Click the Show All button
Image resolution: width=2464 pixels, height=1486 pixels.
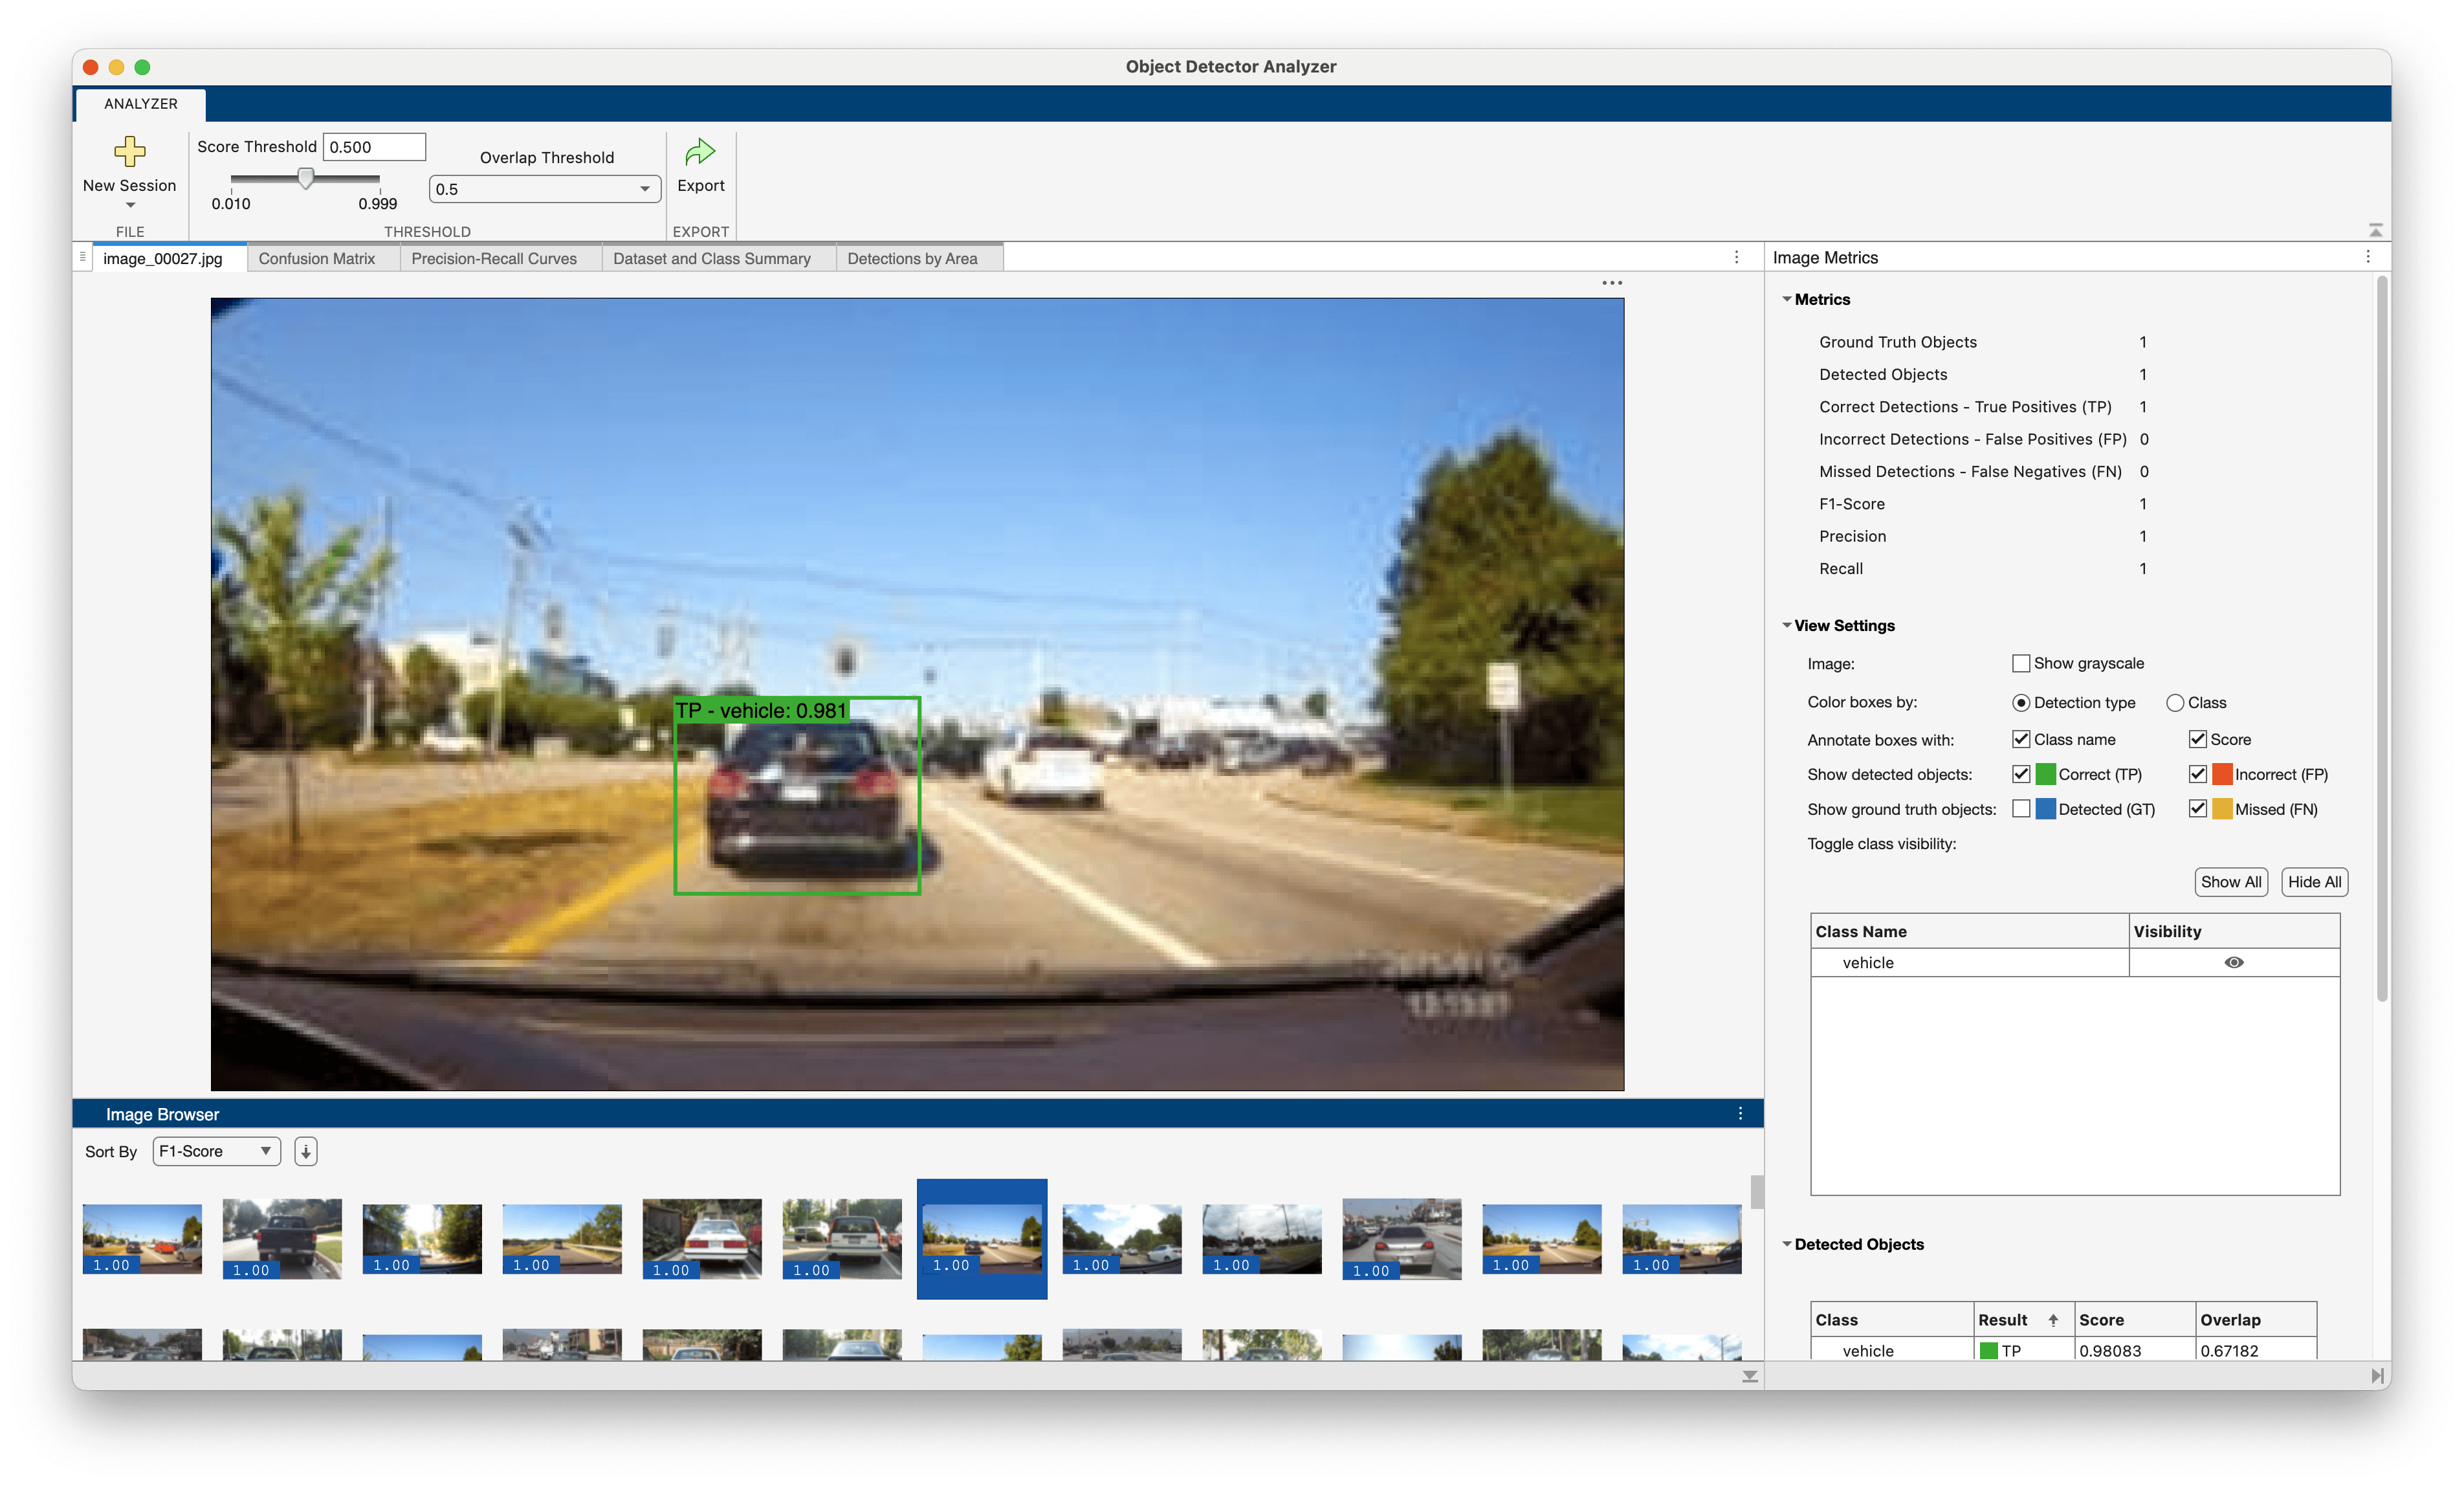pyautogui.click(x=2231, y=882)
